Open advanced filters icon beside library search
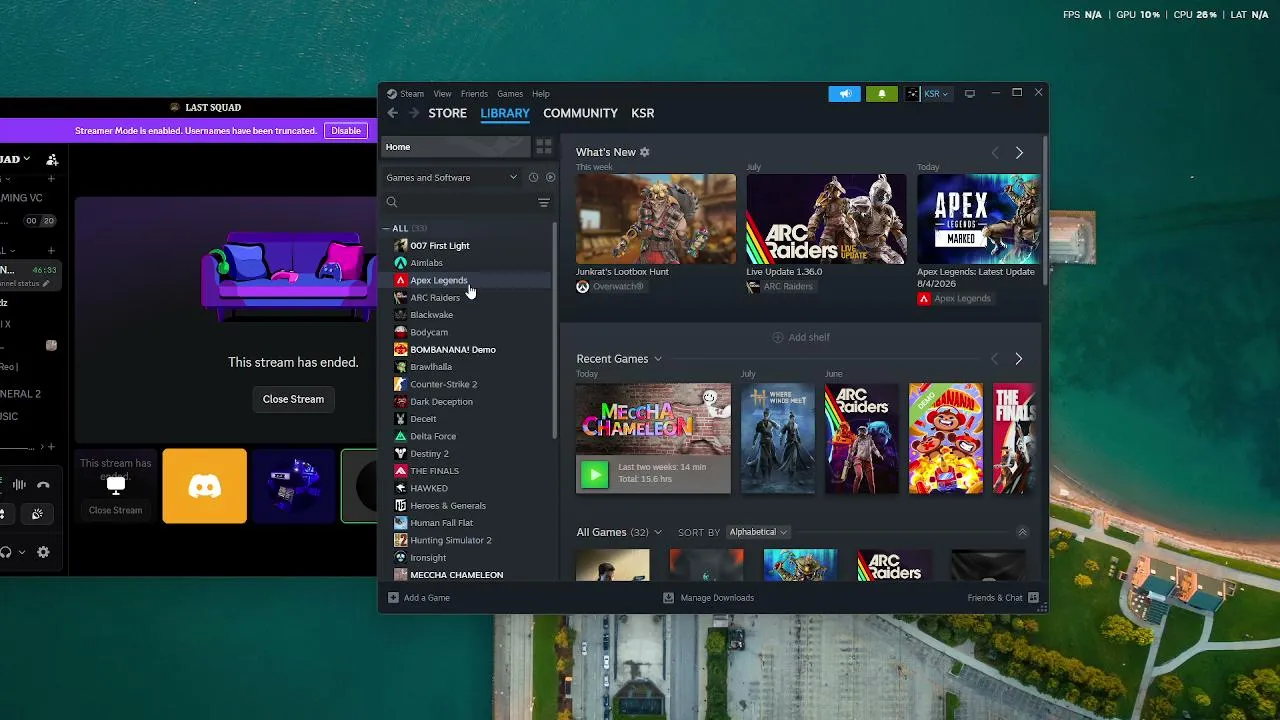Viewport: 1280px width, 720px height. 544,202
